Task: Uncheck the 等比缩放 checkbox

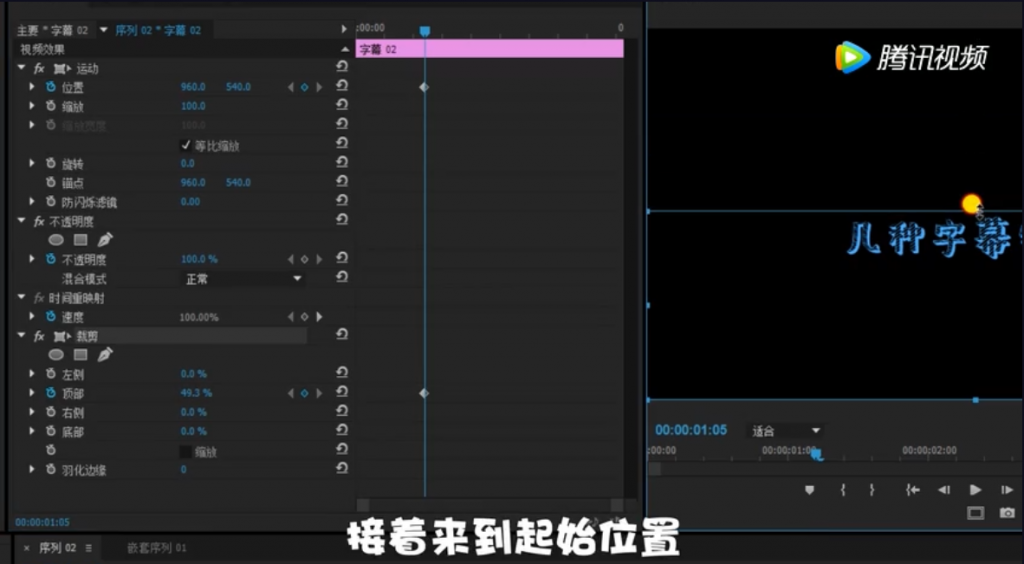Action: tap(186, 145)
